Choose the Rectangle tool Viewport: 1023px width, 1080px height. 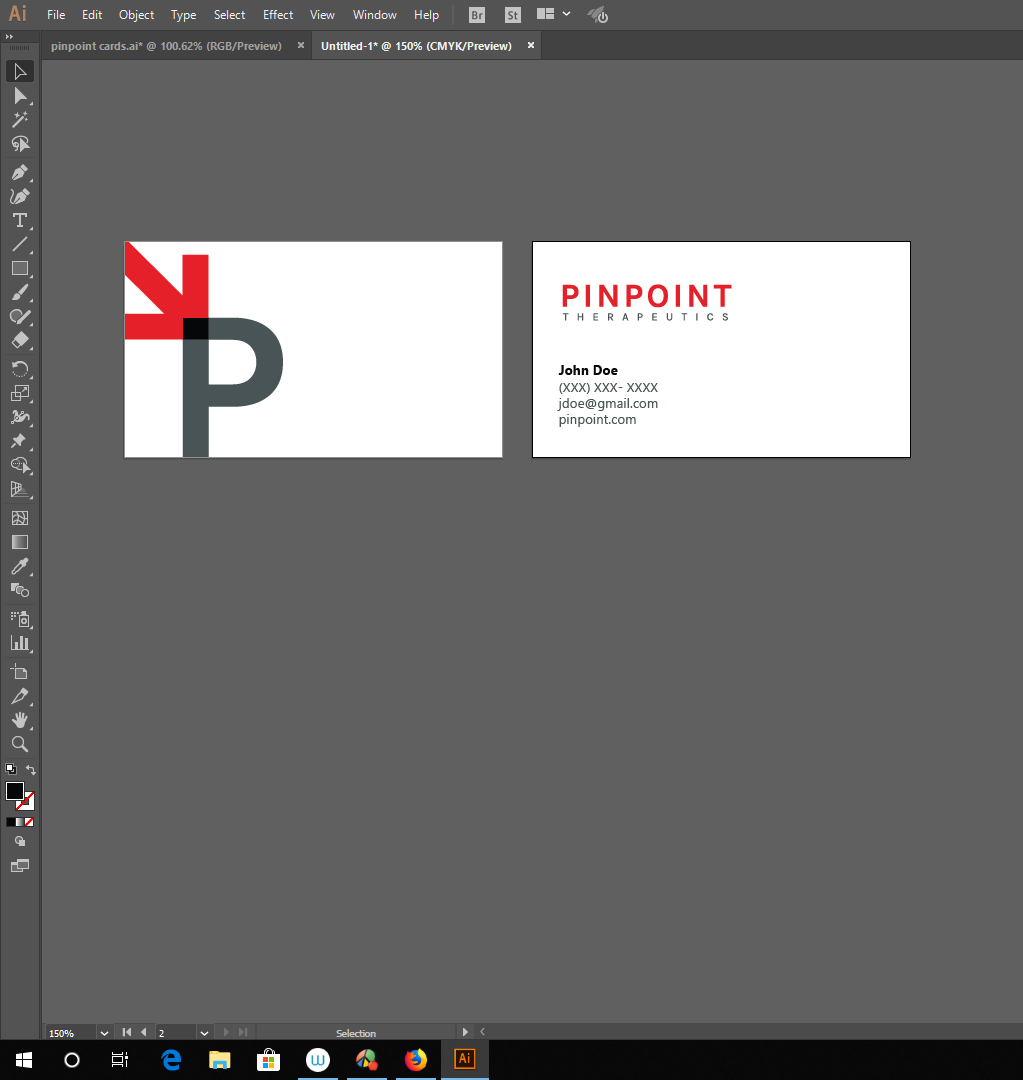19,268
